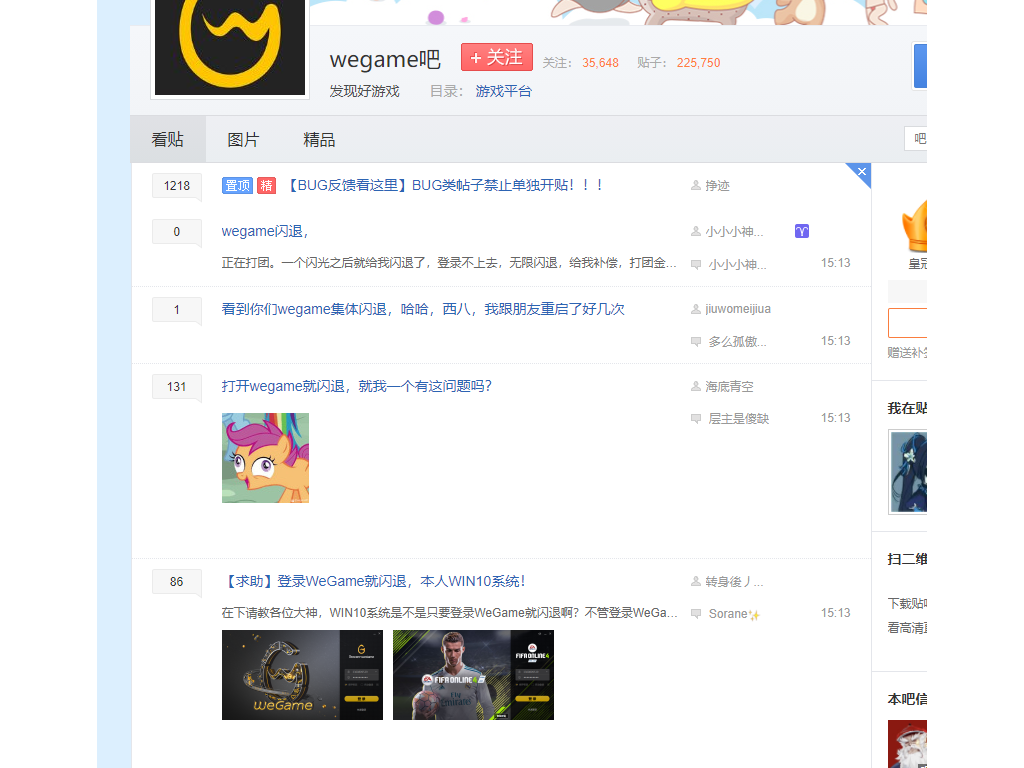
Task: Open the pinned BUG反馈看这里 post
Action: click(444, 185)
